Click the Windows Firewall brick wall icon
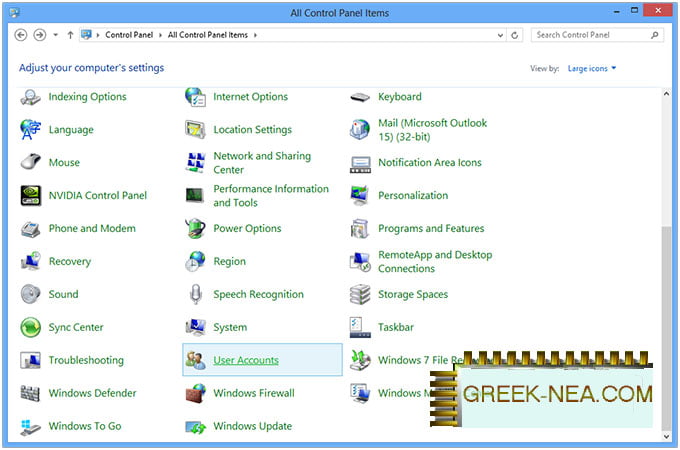Image resolution: width=680 pixels, height=450 pixels. click(x=196, y=393)
